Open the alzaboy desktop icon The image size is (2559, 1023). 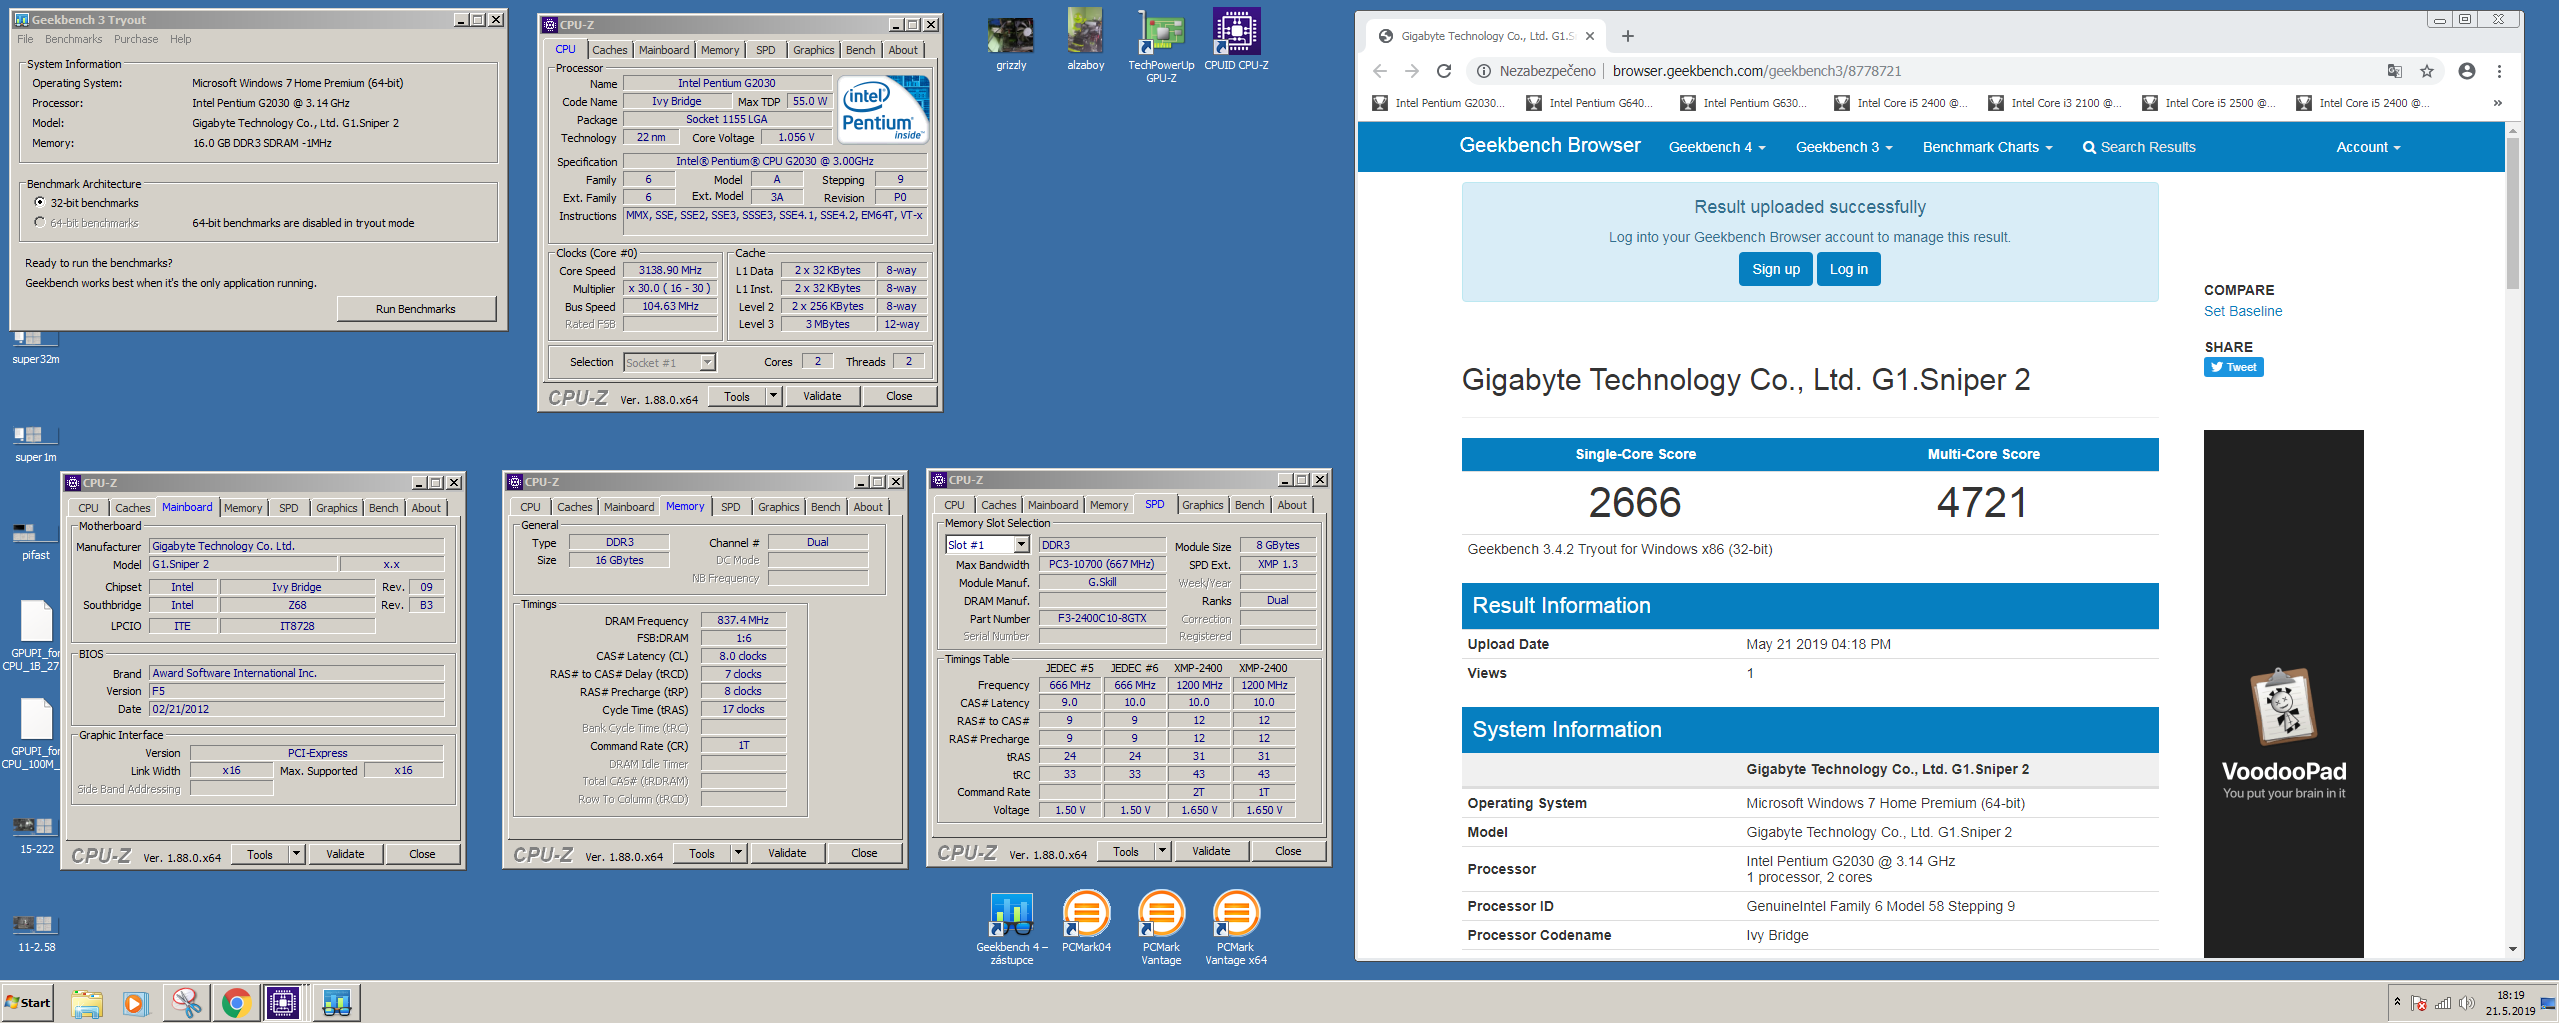1085,41
